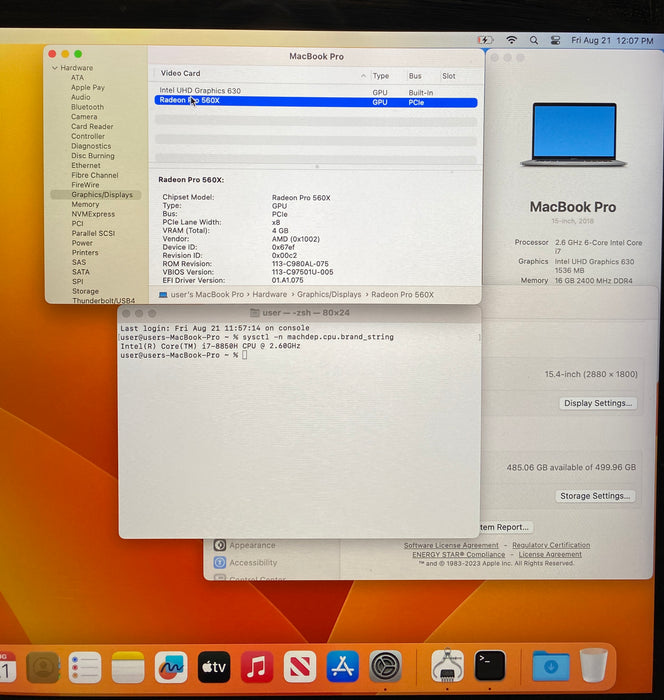Click the Terminal command prompt cursor
Screen dimensions: 664x700
pos(244,355)
